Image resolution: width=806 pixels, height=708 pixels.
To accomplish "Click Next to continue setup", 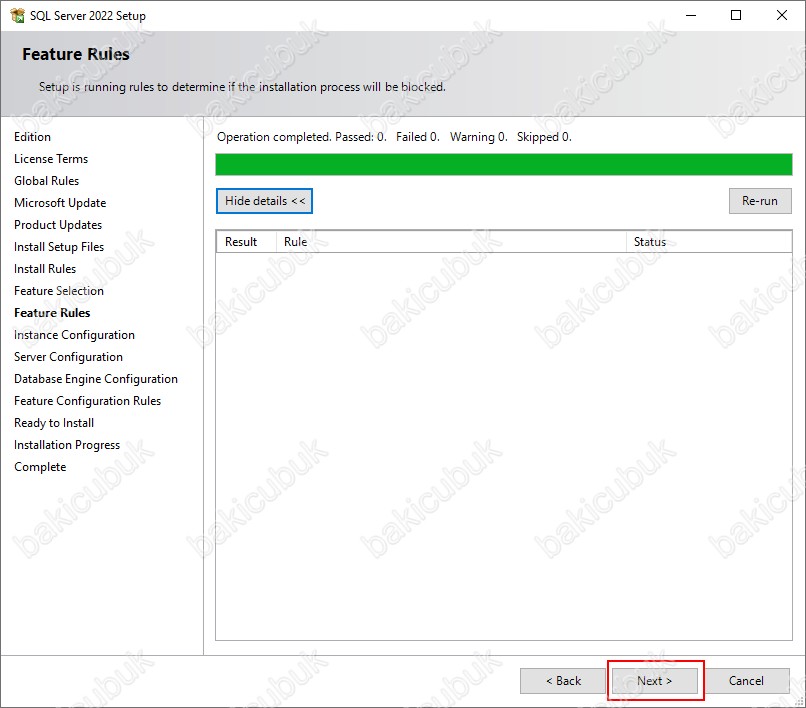I will tap(655, 681).
